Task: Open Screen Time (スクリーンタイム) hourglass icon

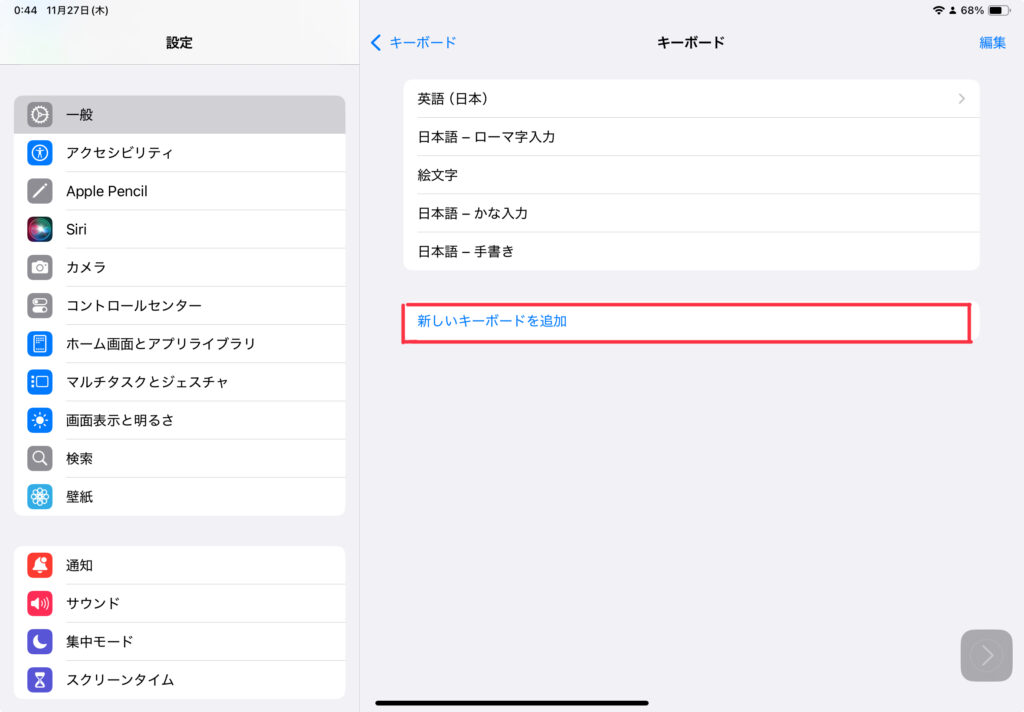Action: click(40, 679)
